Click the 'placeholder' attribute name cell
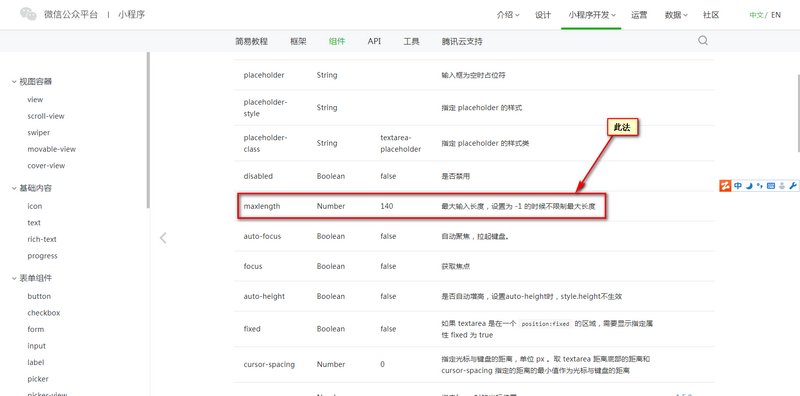 click(x=264, y=75)
